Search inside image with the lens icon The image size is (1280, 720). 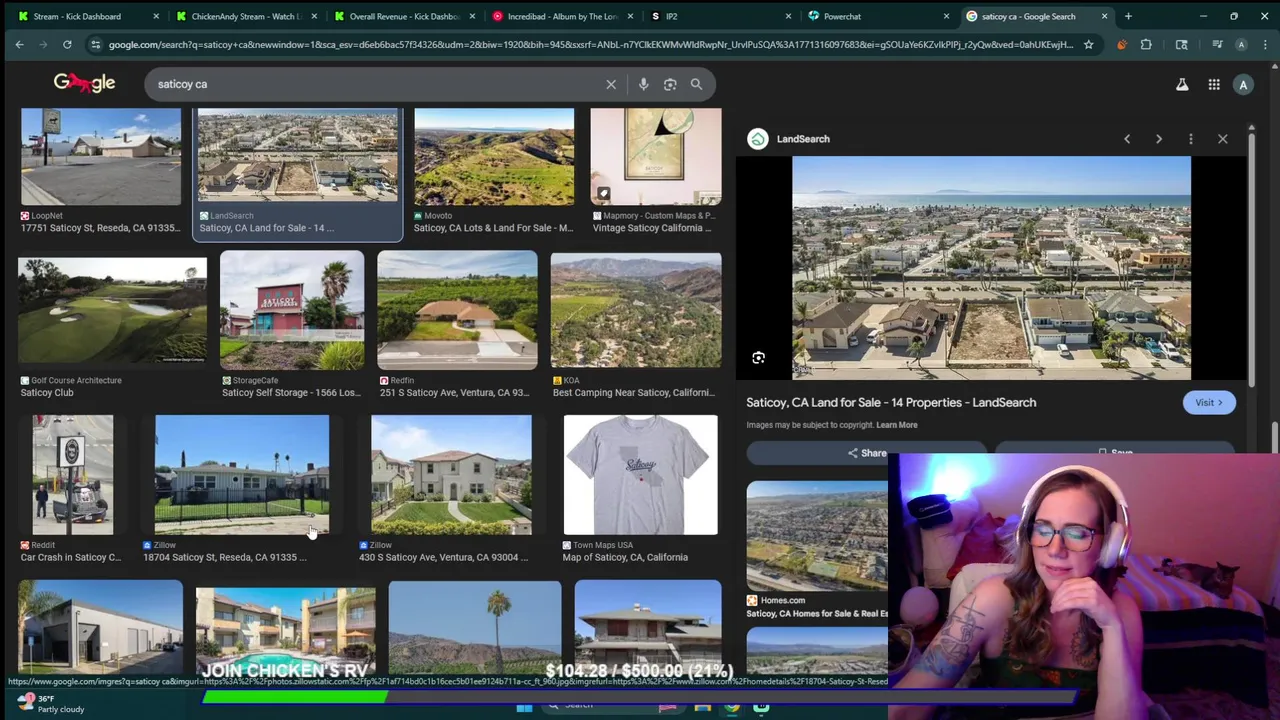[x=758, y=358]
